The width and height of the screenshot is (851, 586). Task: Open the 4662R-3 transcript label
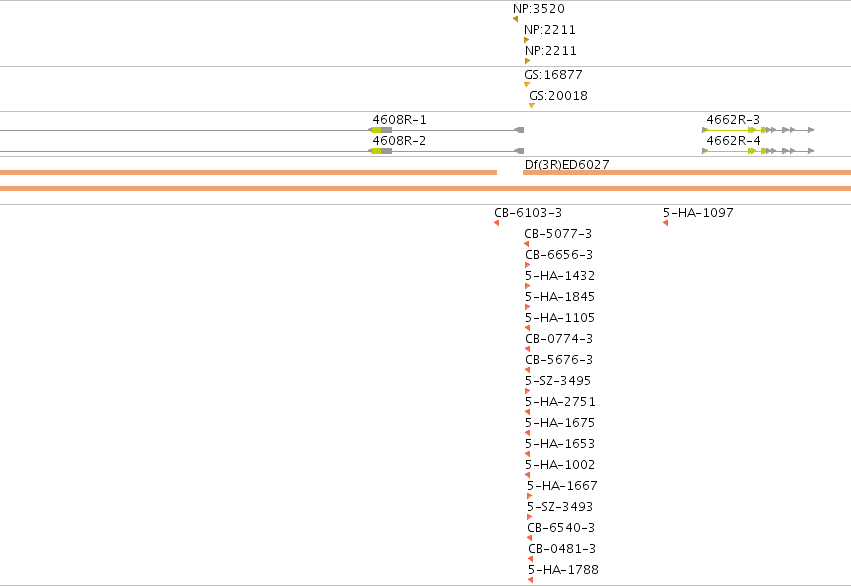733,119
